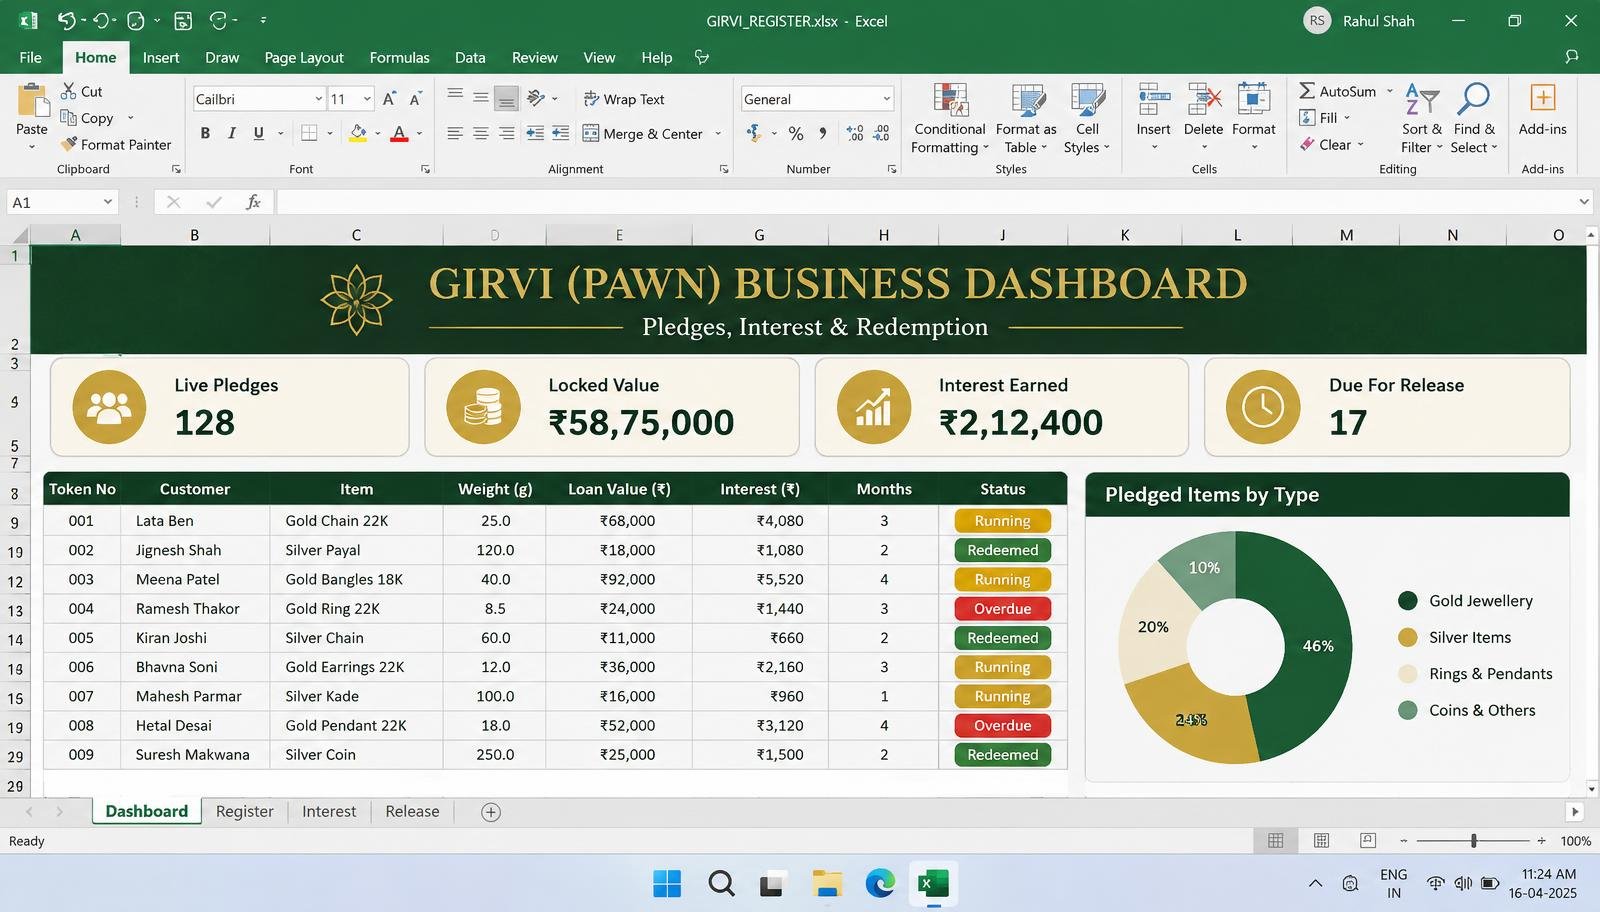Click the Add-ins button
Screen dimensions: 1600x912
pyautogui.click(x=1543, y=110)
